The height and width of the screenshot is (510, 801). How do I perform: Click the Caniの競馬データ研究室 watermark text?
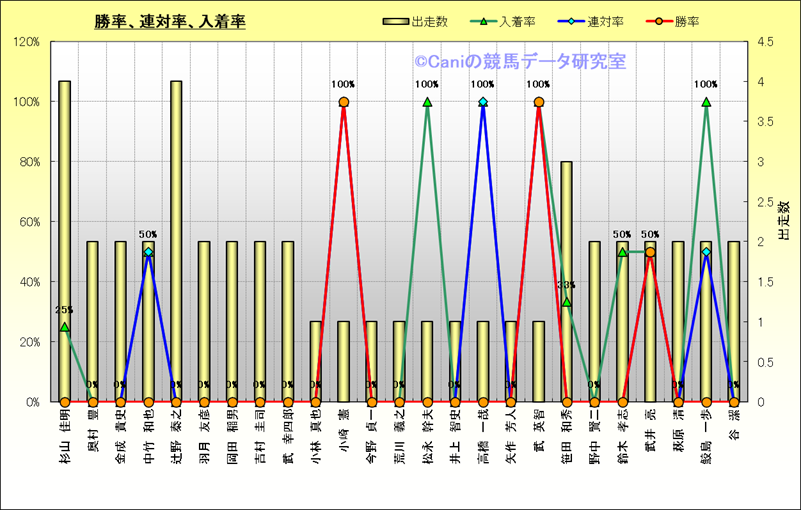(x=520, y=62)
